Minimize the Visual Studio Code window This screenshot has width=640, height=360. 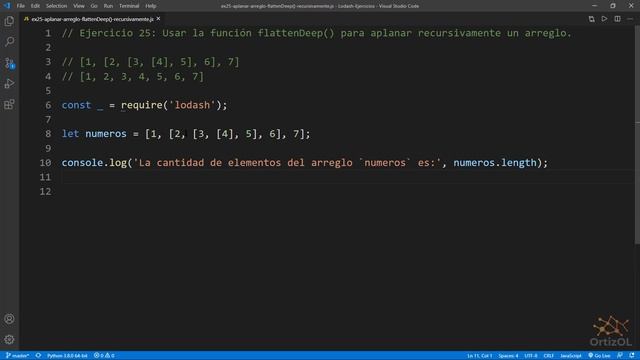click(x=594, y=6)
